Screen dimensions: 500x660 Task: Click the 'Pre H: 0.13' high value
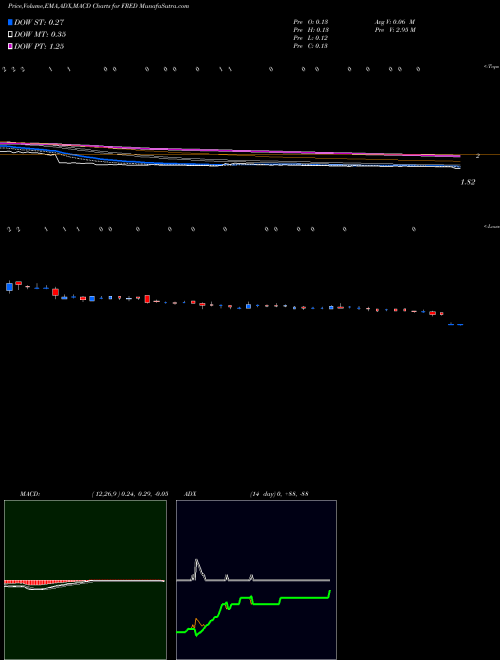(x=311, y=30)
